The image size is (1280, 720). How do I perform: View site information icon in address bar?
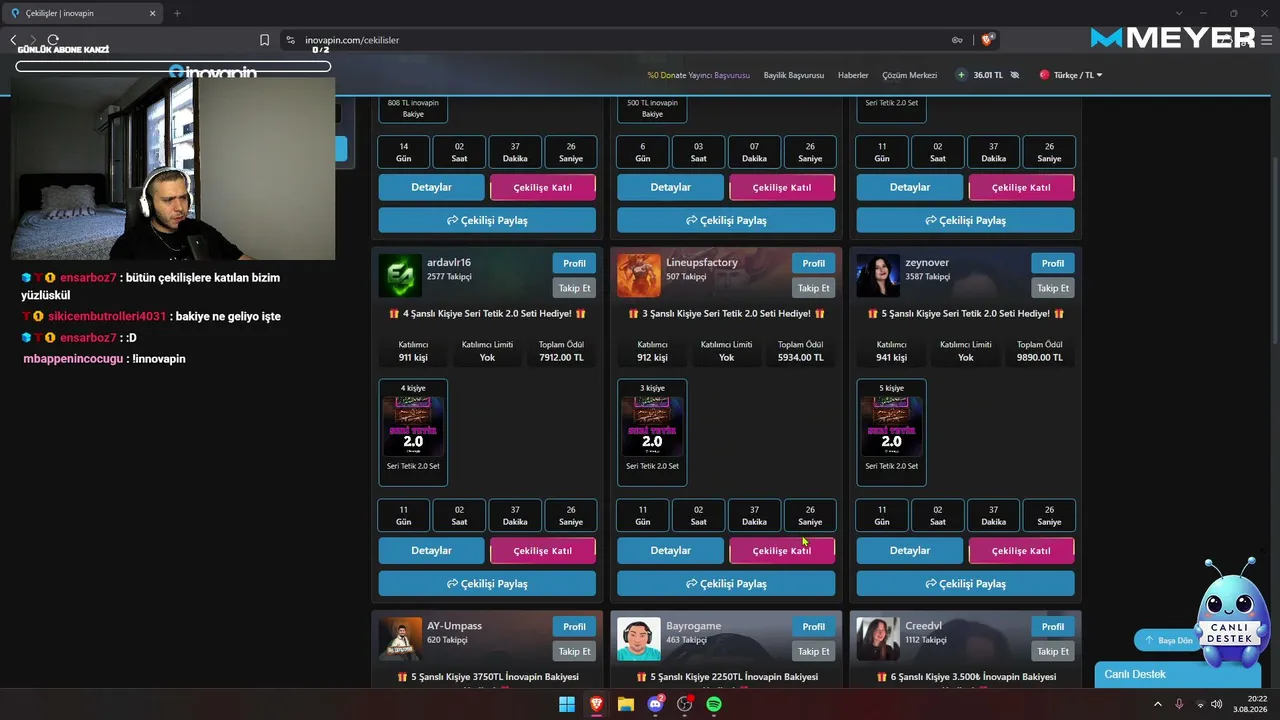pyautogui.click(x=290, y=40)
